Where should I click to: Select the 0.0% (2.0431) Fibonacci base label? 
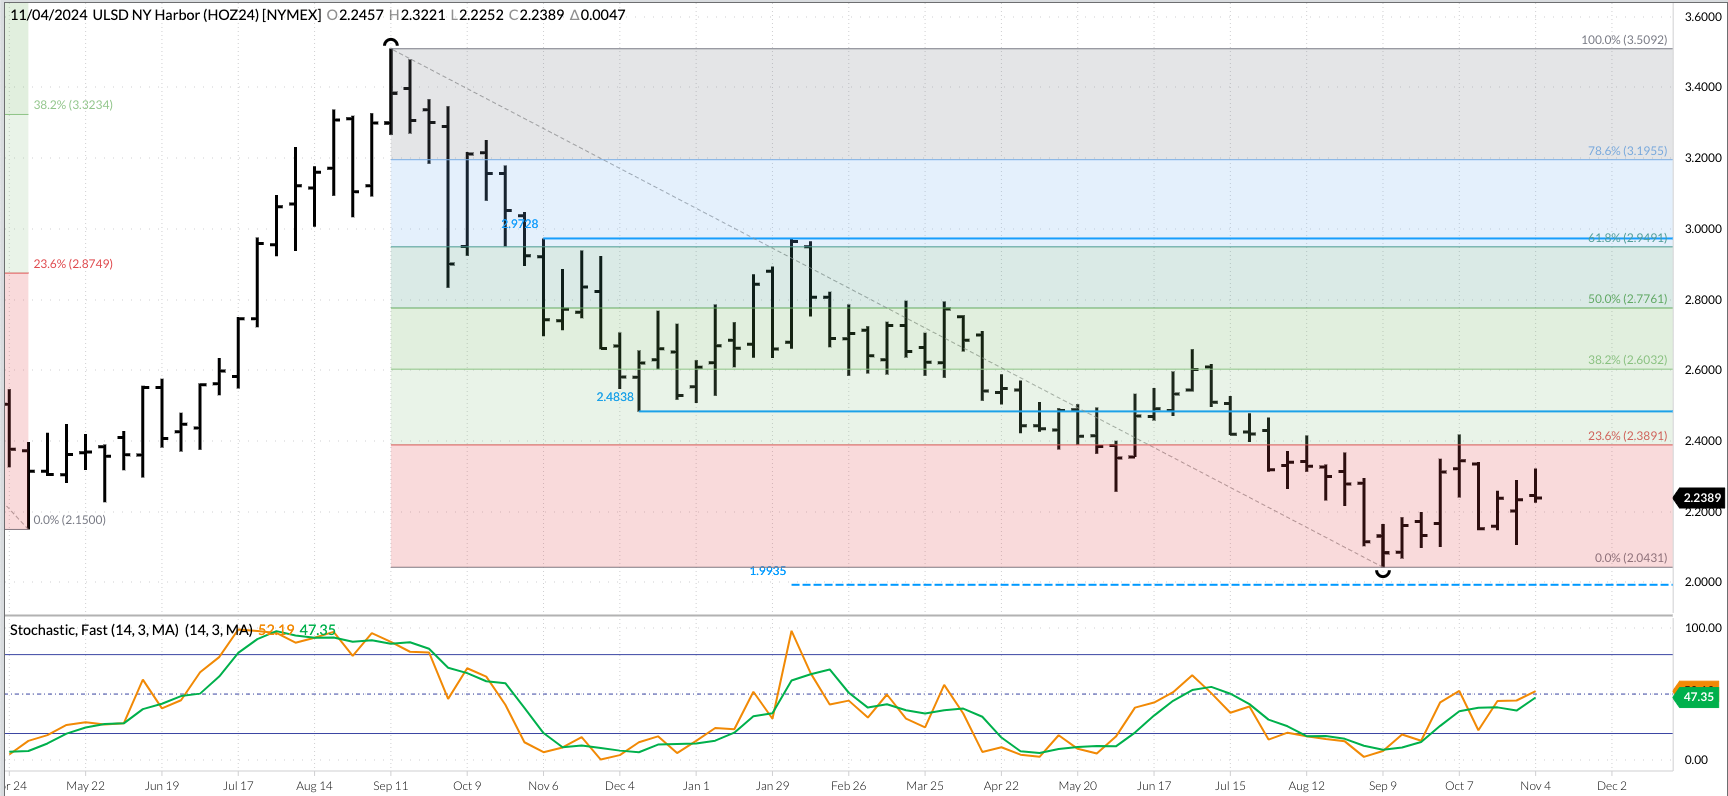tap(1630, 558)
